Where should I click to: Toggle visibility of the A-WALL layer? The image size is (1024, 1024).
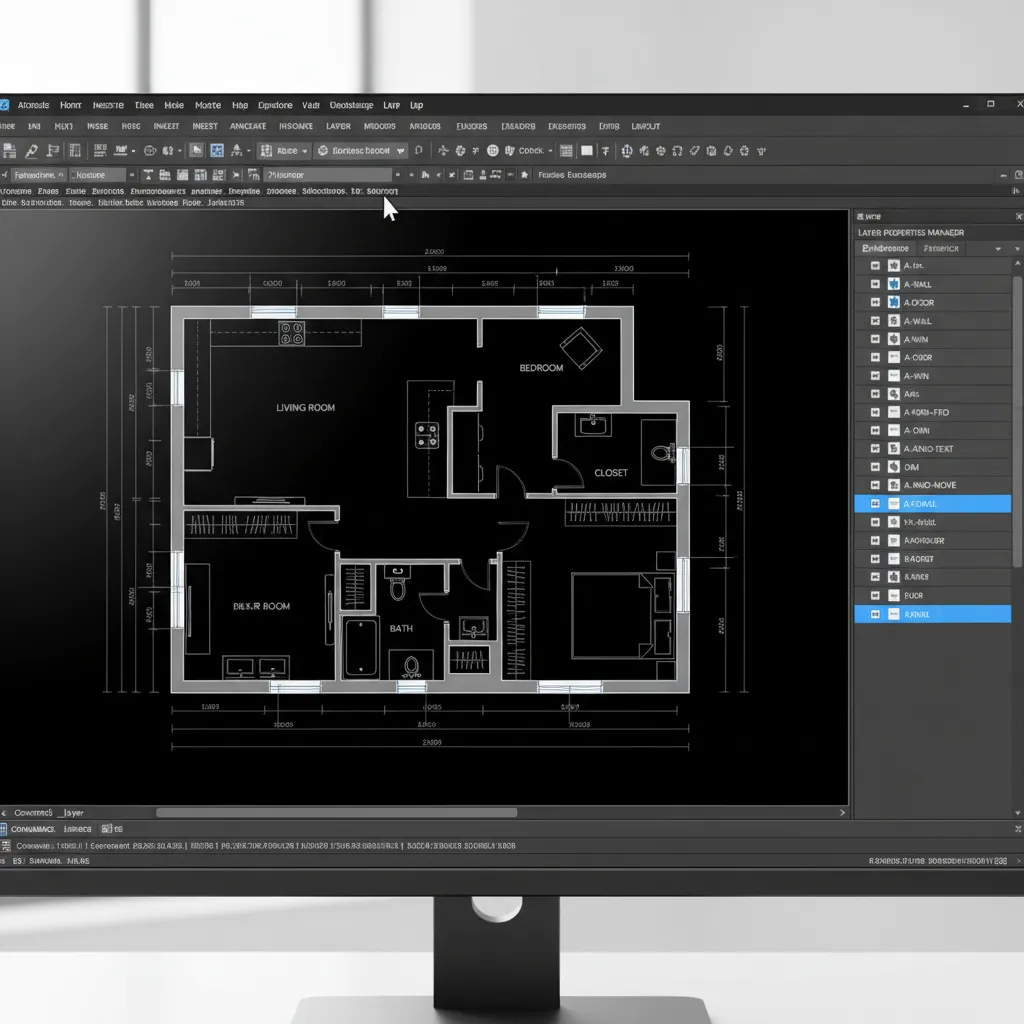tap(875, 284)
